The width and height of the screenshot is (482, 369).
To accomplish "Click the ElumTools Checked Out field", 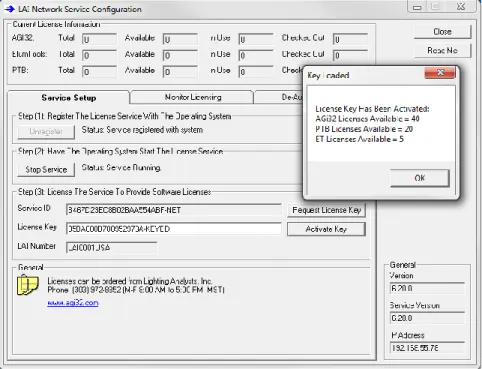I will pyautogui.click(x=350, y=55).
